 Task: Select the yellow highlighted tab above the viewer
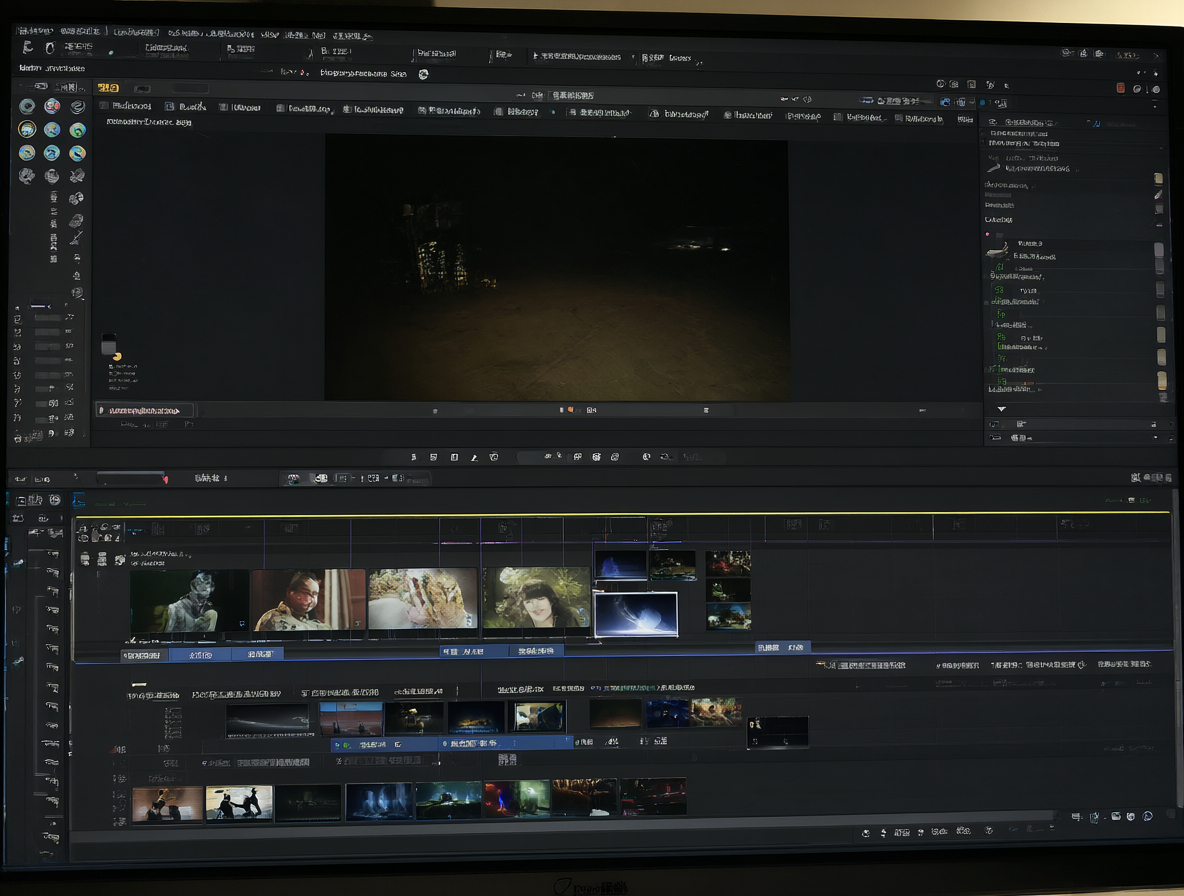108,88
